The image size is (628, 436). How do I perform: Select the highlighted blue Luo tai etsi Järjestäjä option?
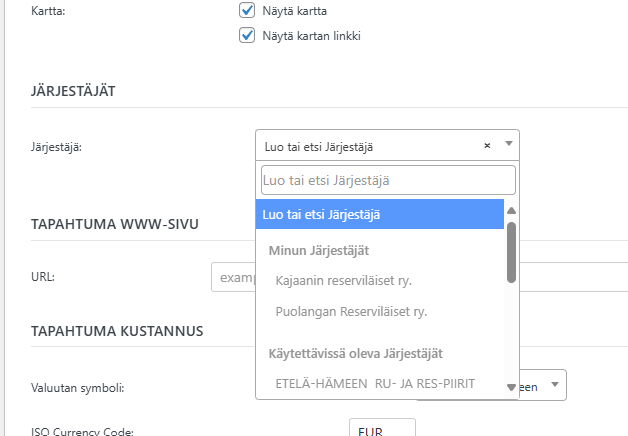(379, 214)
